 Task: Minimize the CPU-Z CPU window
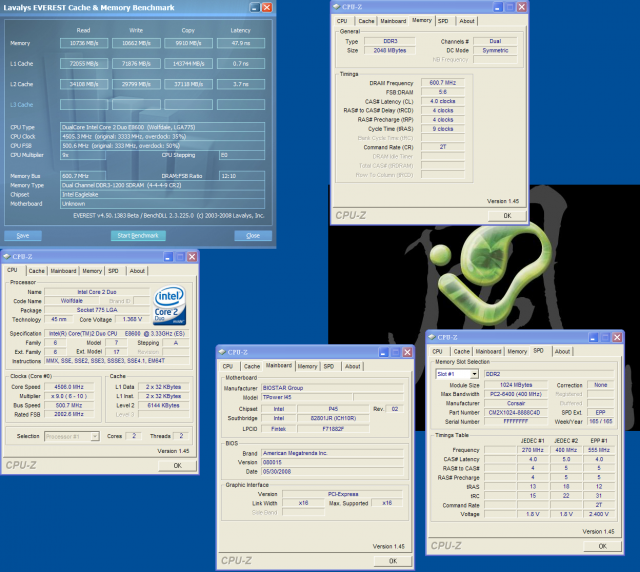pyautogui.click(x=168, y=256)
